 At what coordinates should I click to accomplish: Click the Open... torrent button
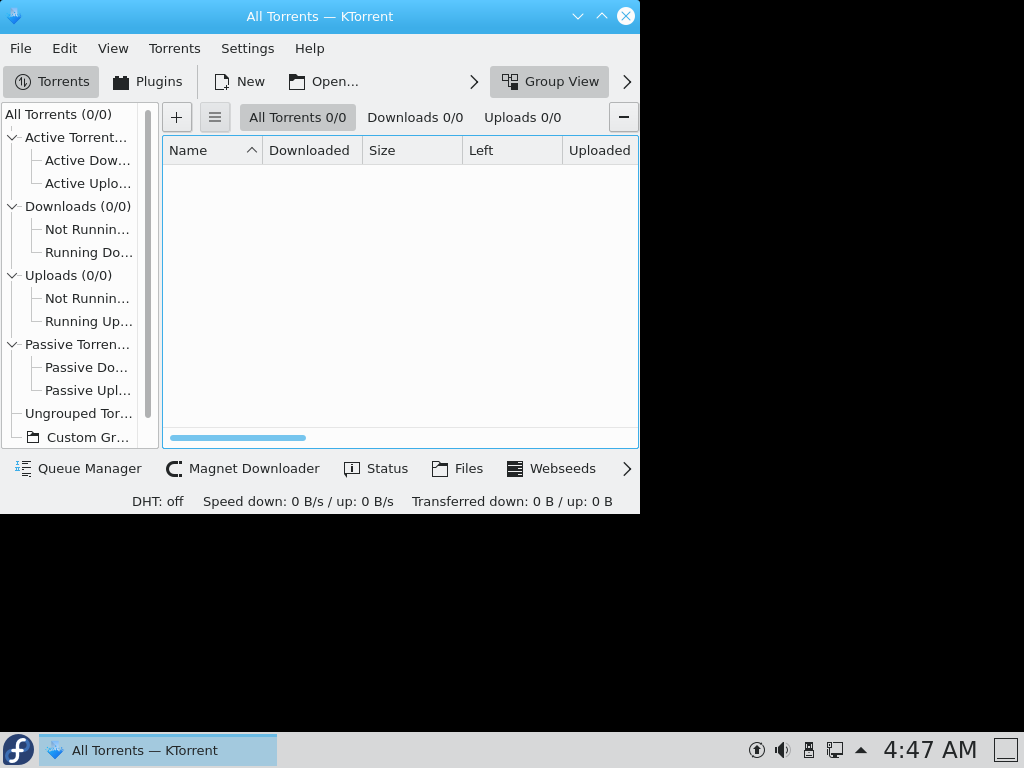323,82
